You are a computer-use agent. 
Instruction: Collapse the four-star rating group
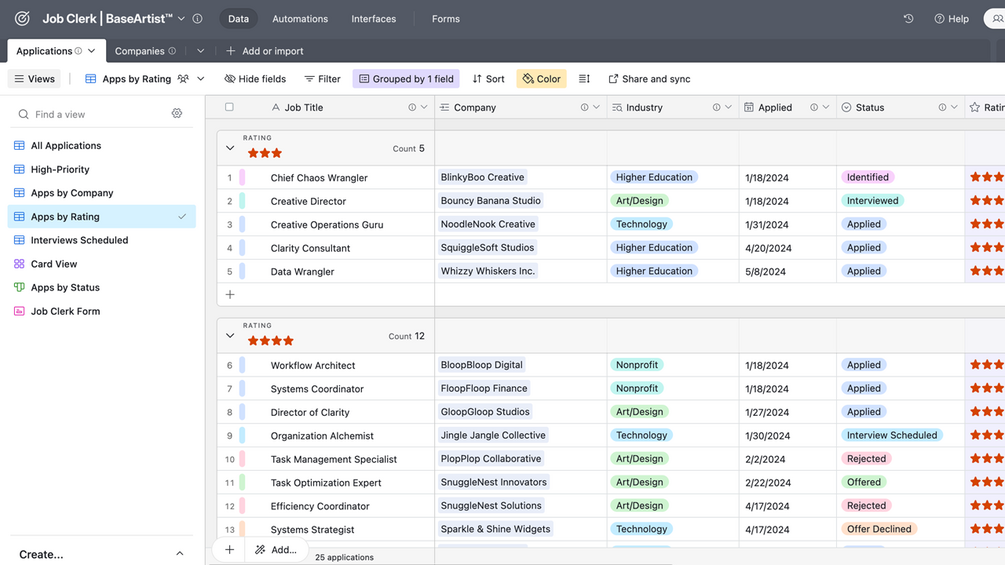230,336
